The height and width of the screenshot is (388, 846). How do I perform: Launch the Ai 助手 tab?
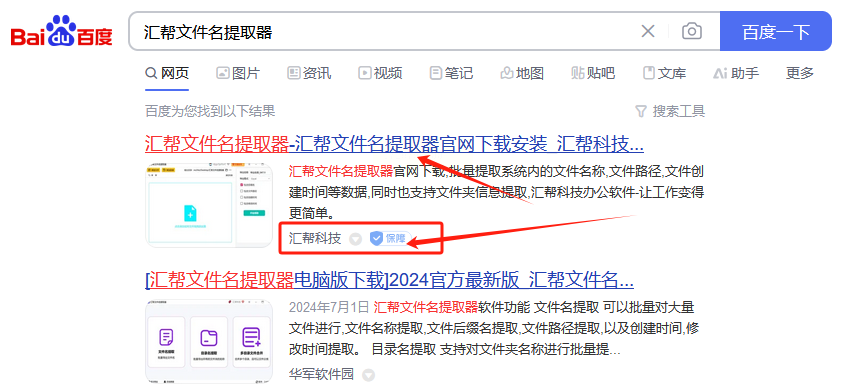(x=736, y=73)
